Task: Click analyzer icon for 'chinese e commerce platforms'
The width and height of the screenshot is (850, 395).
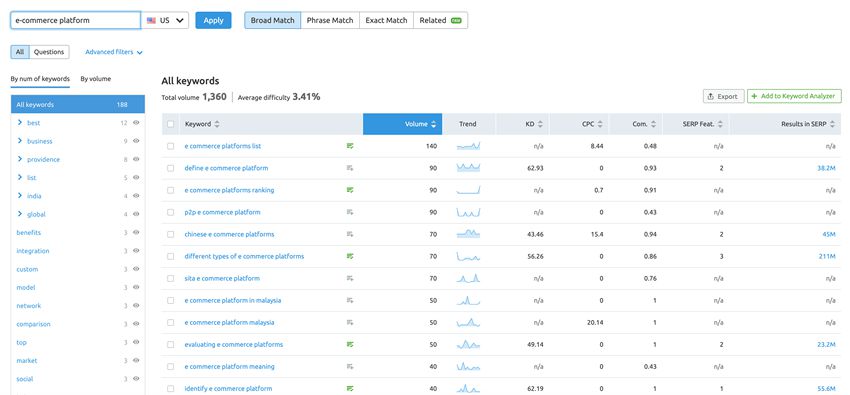Action: tap(350, 234)
